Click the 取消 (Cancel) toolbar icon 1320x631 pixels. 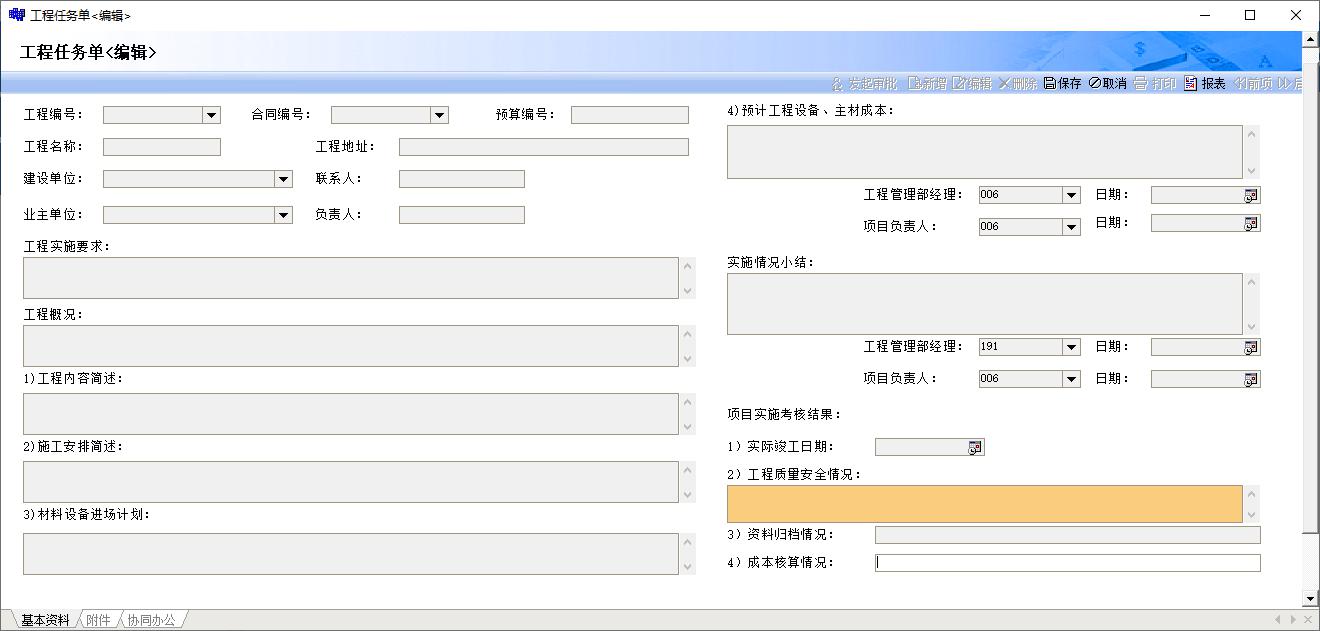(x=1107, y=84)
